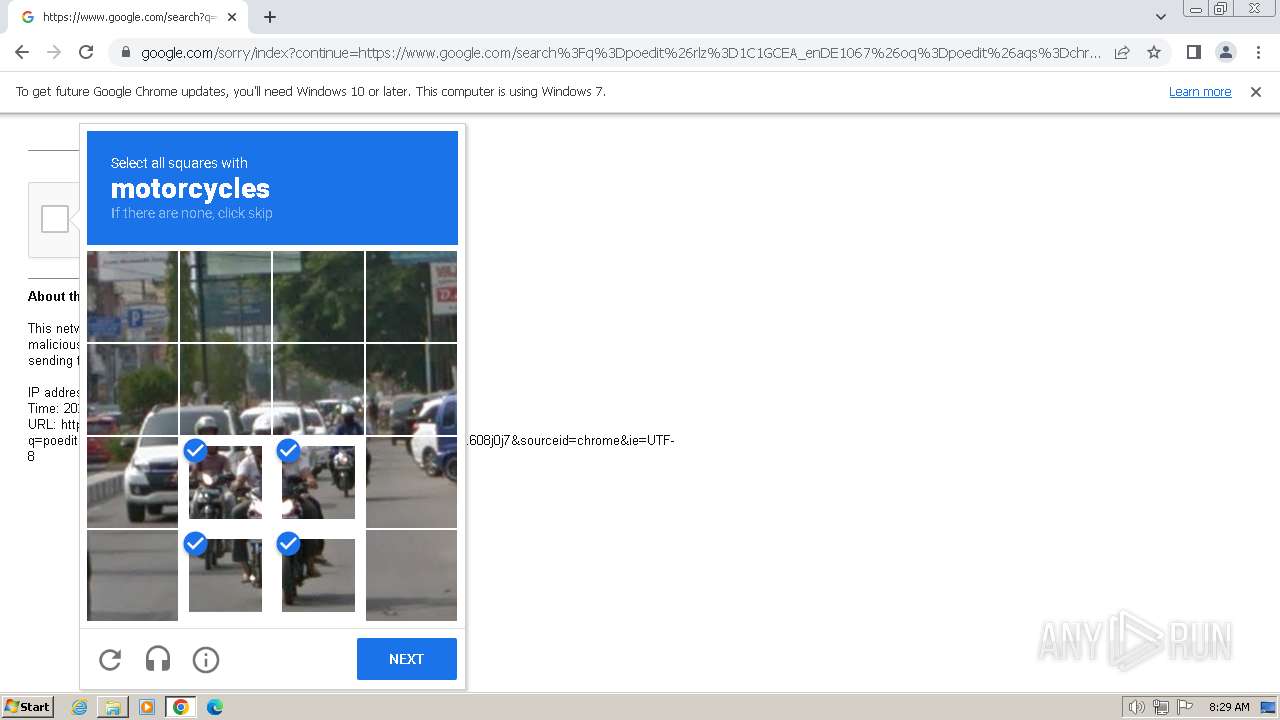Get an audio challenge via headphones icon
Image resolution: width=1280 pixels, height=720 pixels.
click(x=158, y=659)
